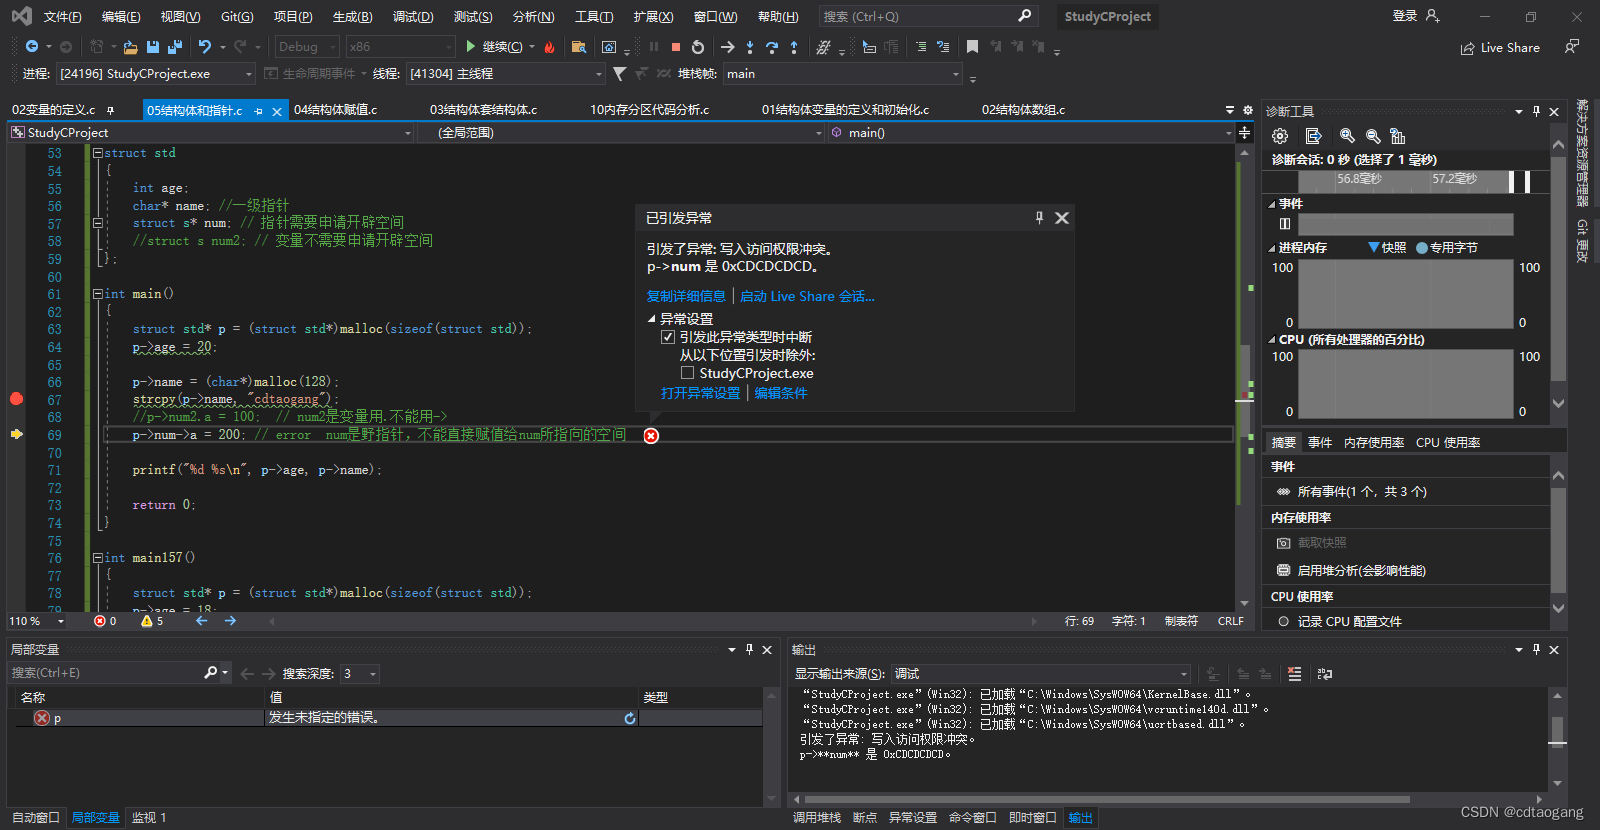Screen dimensions: 1600x830
Task: Collapse the main function code block
Action: 97,294
